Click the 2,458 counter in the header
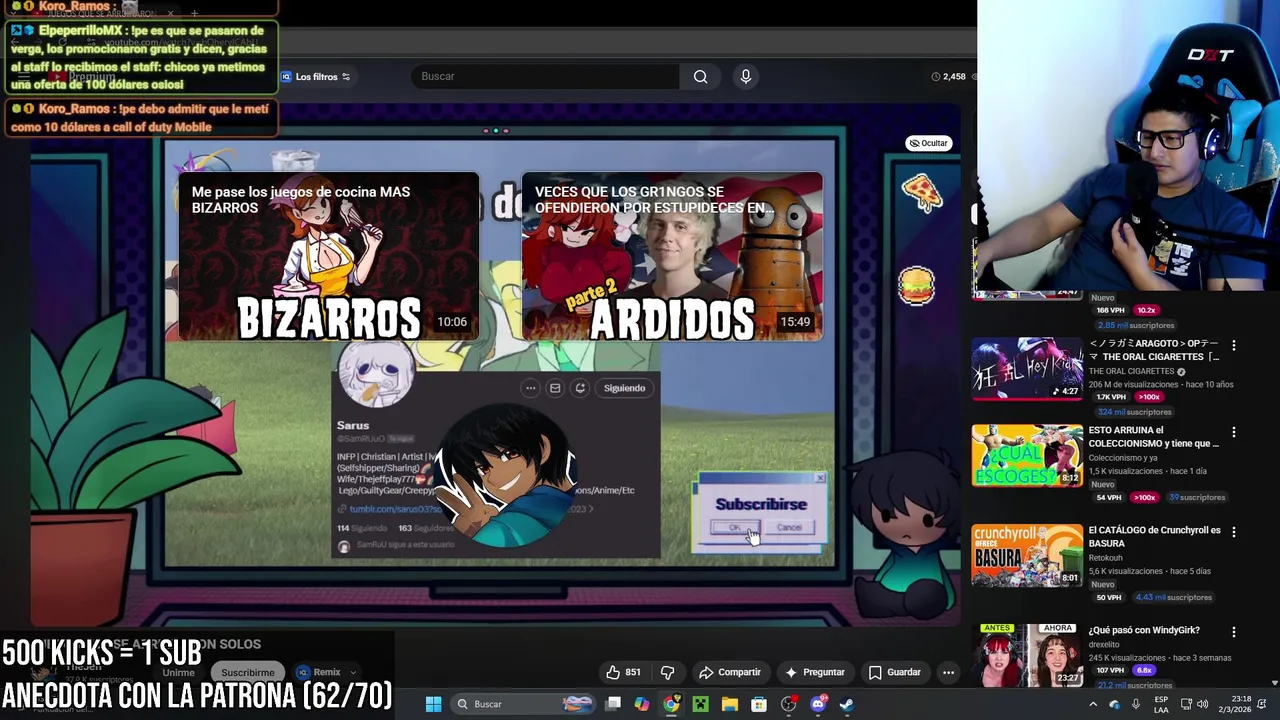The image size is (1280, 720). (x=948, y=76)
